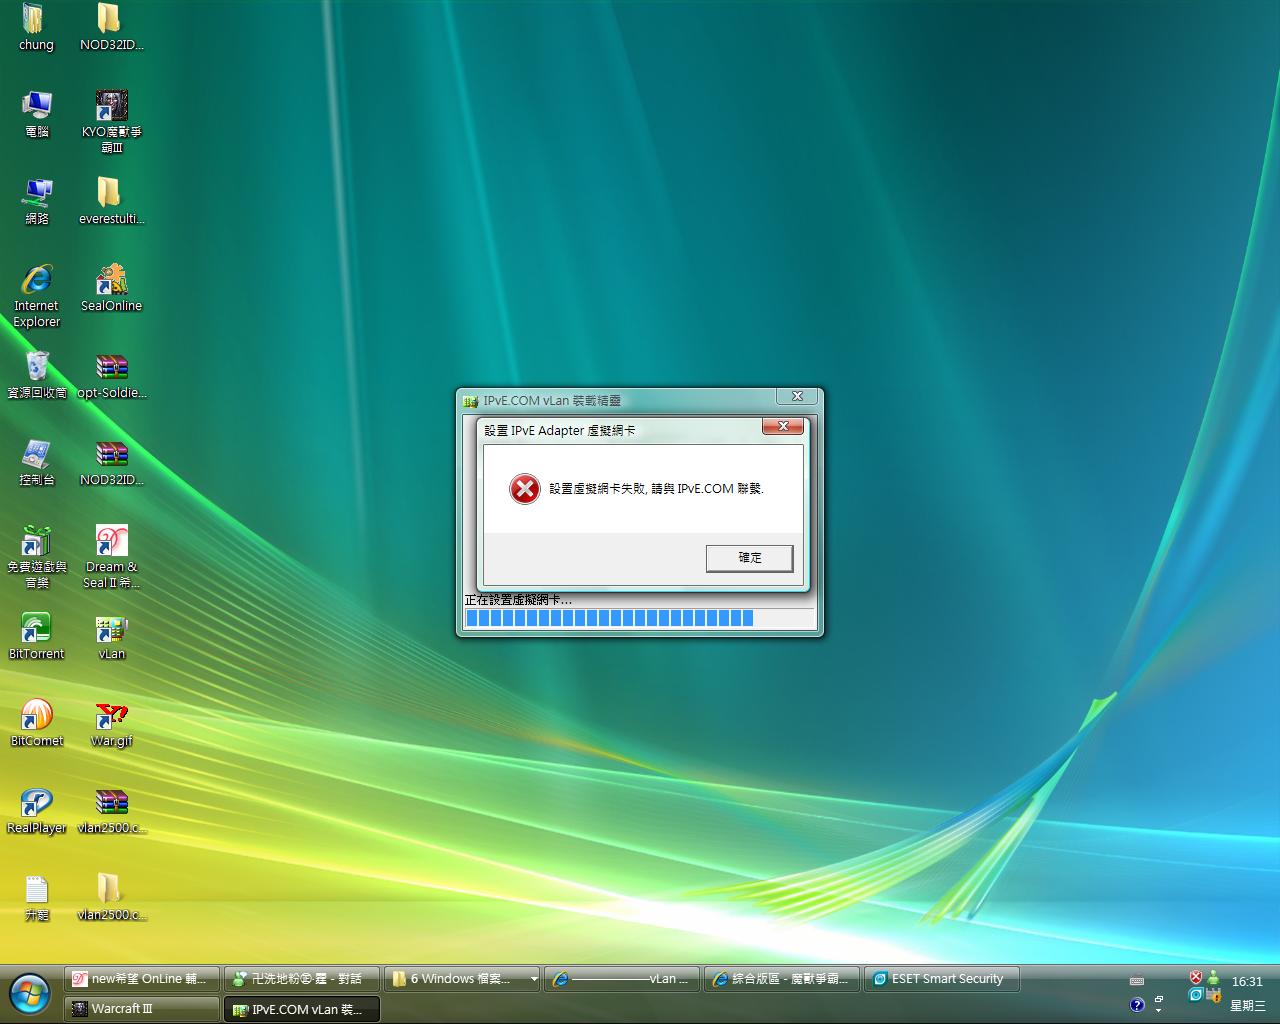Select the NOD32ID WinRAR archive icon
This screenshot has width=1280, height=1024.
point(111,462)
